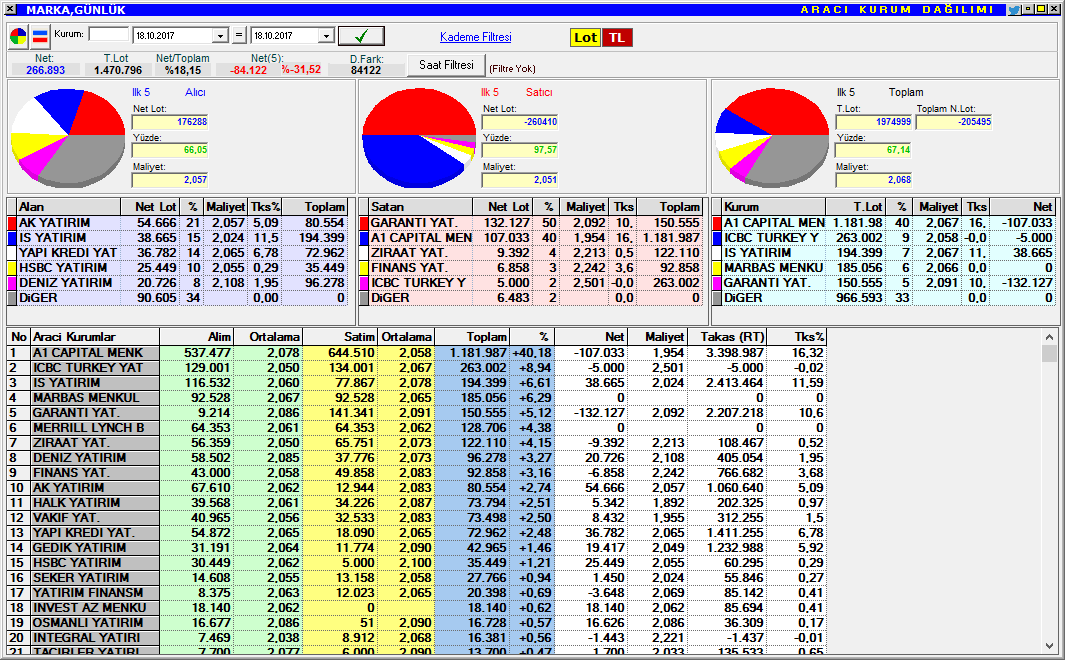Sort buyers table by Net Lot header

click(149, 206)
